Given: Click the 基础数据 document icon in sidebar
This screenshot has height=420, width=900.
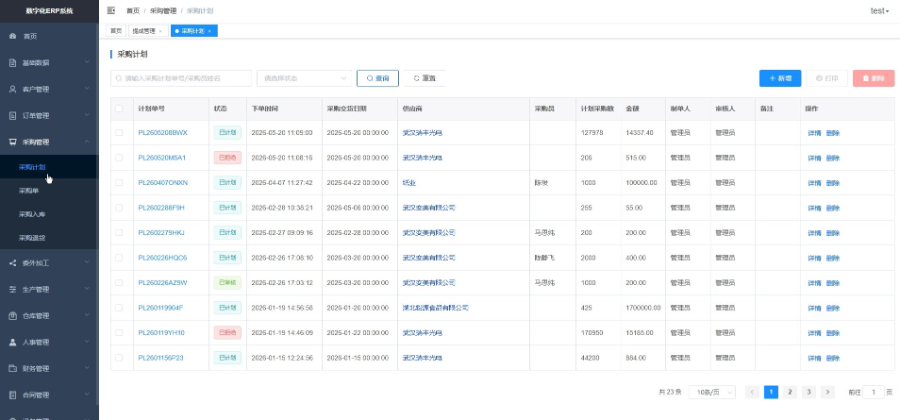Looking at the screenshot, I should point(13,63).
